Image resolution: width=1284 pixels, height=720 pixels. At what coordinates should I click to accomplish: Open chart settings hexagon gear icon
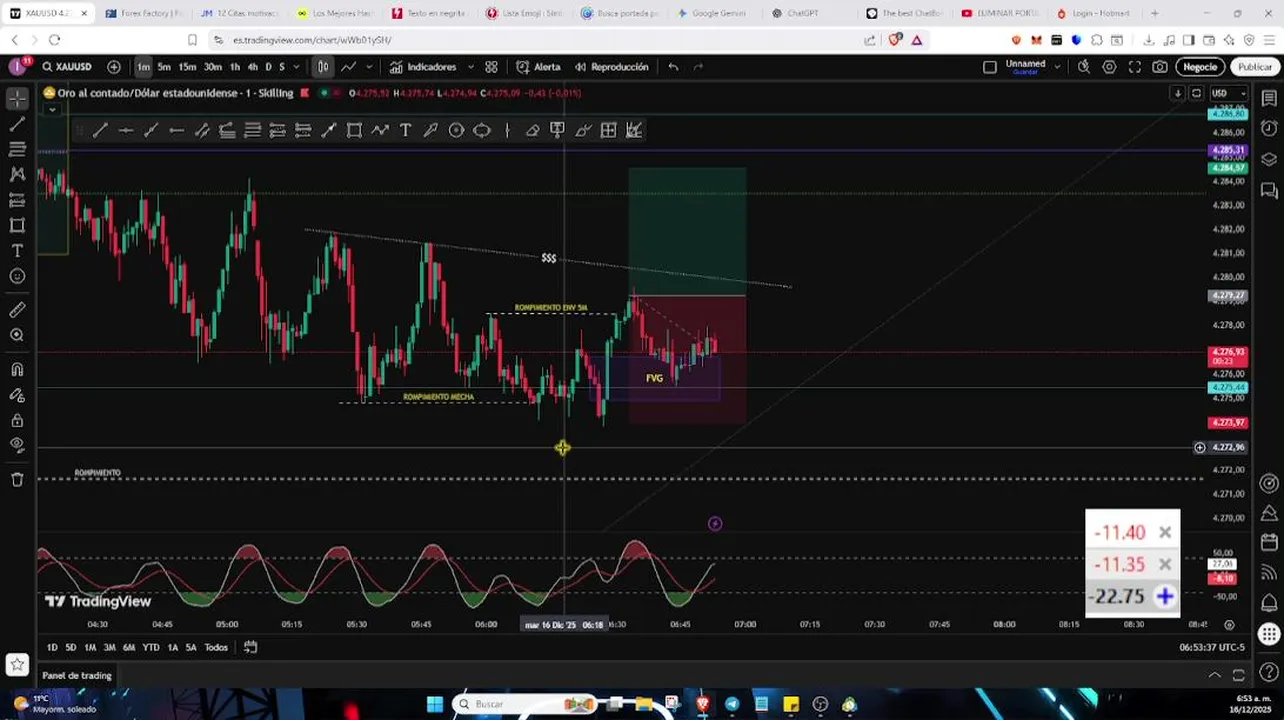1109,67
